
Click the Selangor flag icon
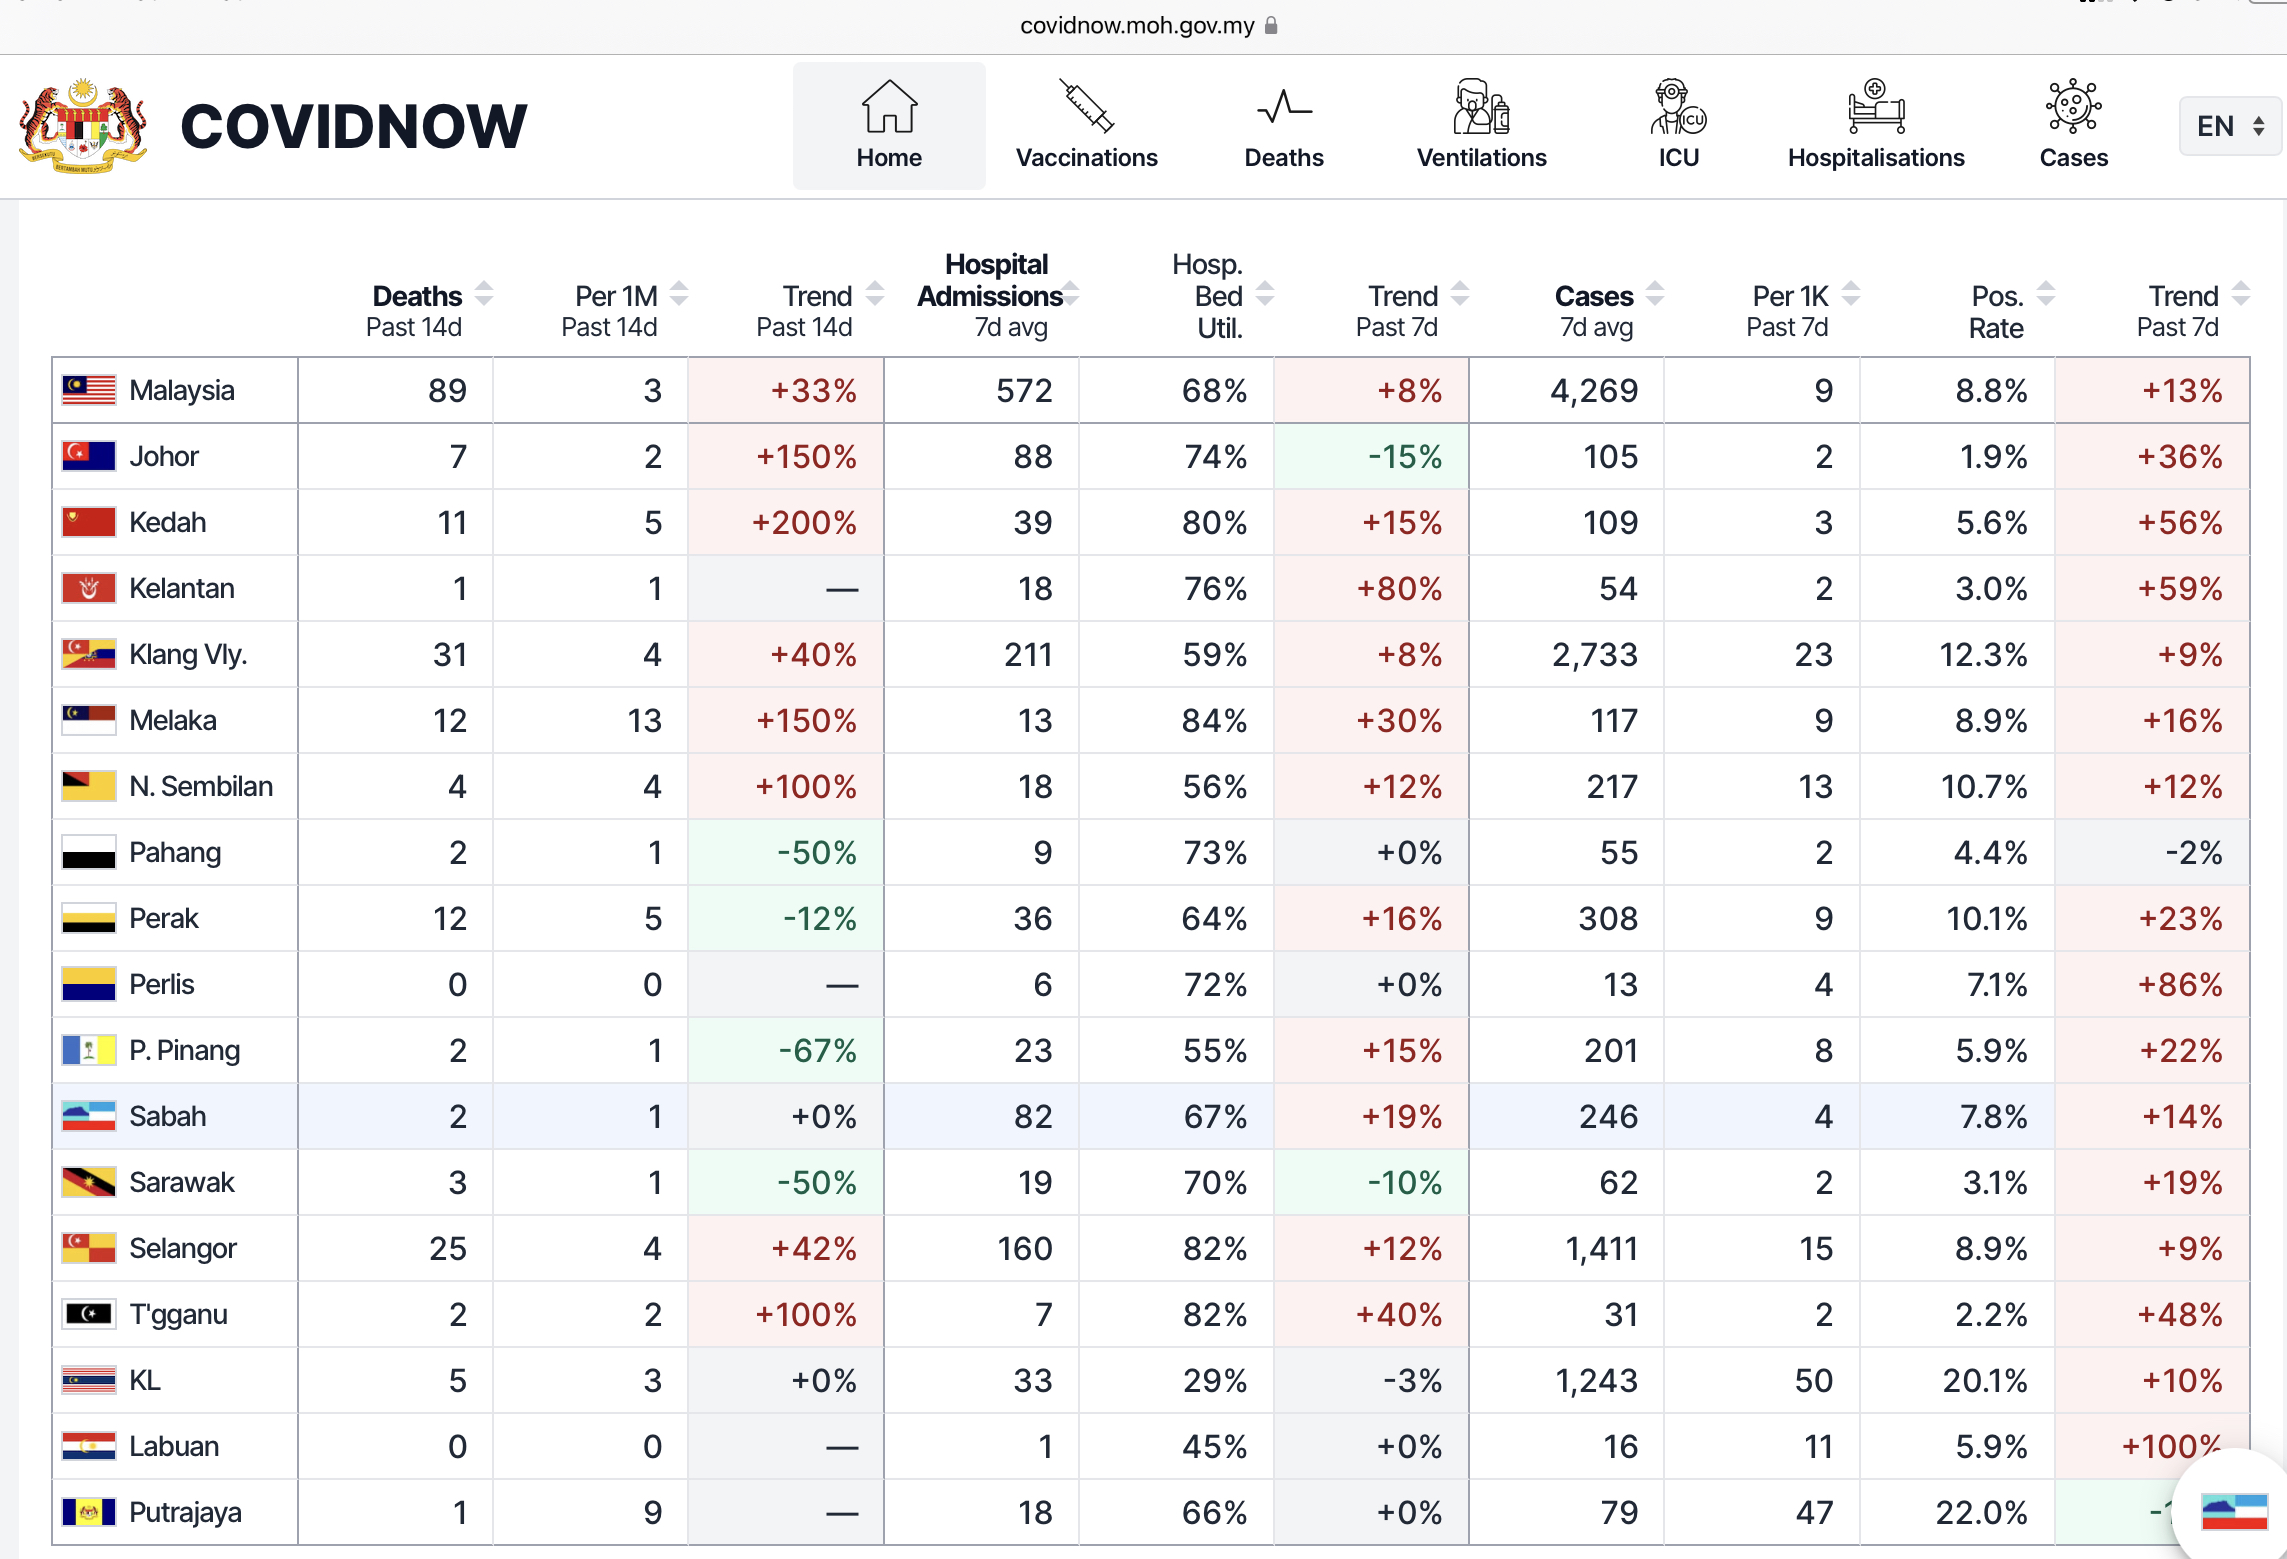point(89,1248)
